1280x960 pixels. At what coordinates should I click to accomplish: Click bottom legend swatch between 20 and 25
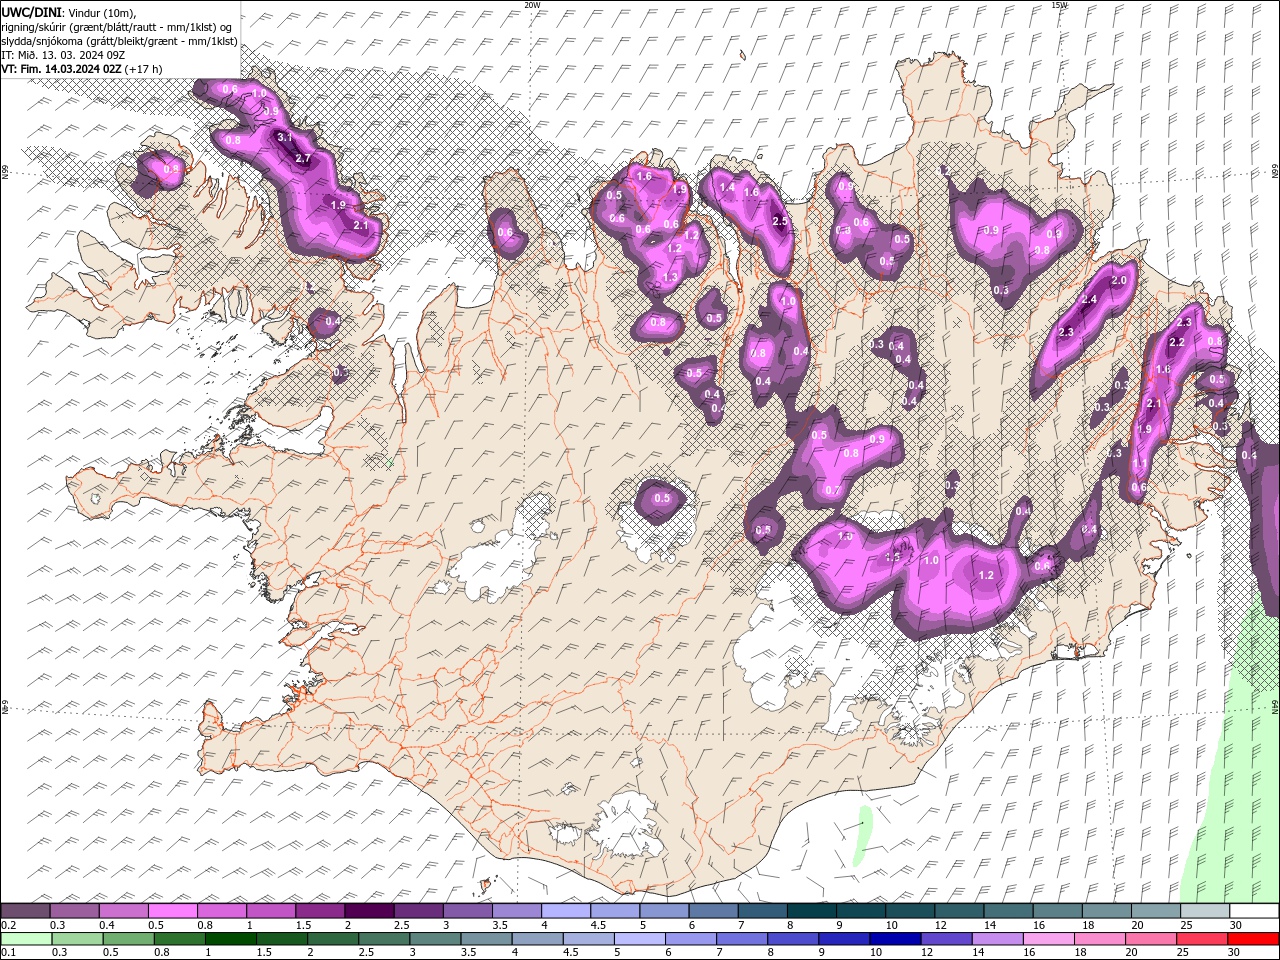pyautogui.click(x=1151, y=939)
